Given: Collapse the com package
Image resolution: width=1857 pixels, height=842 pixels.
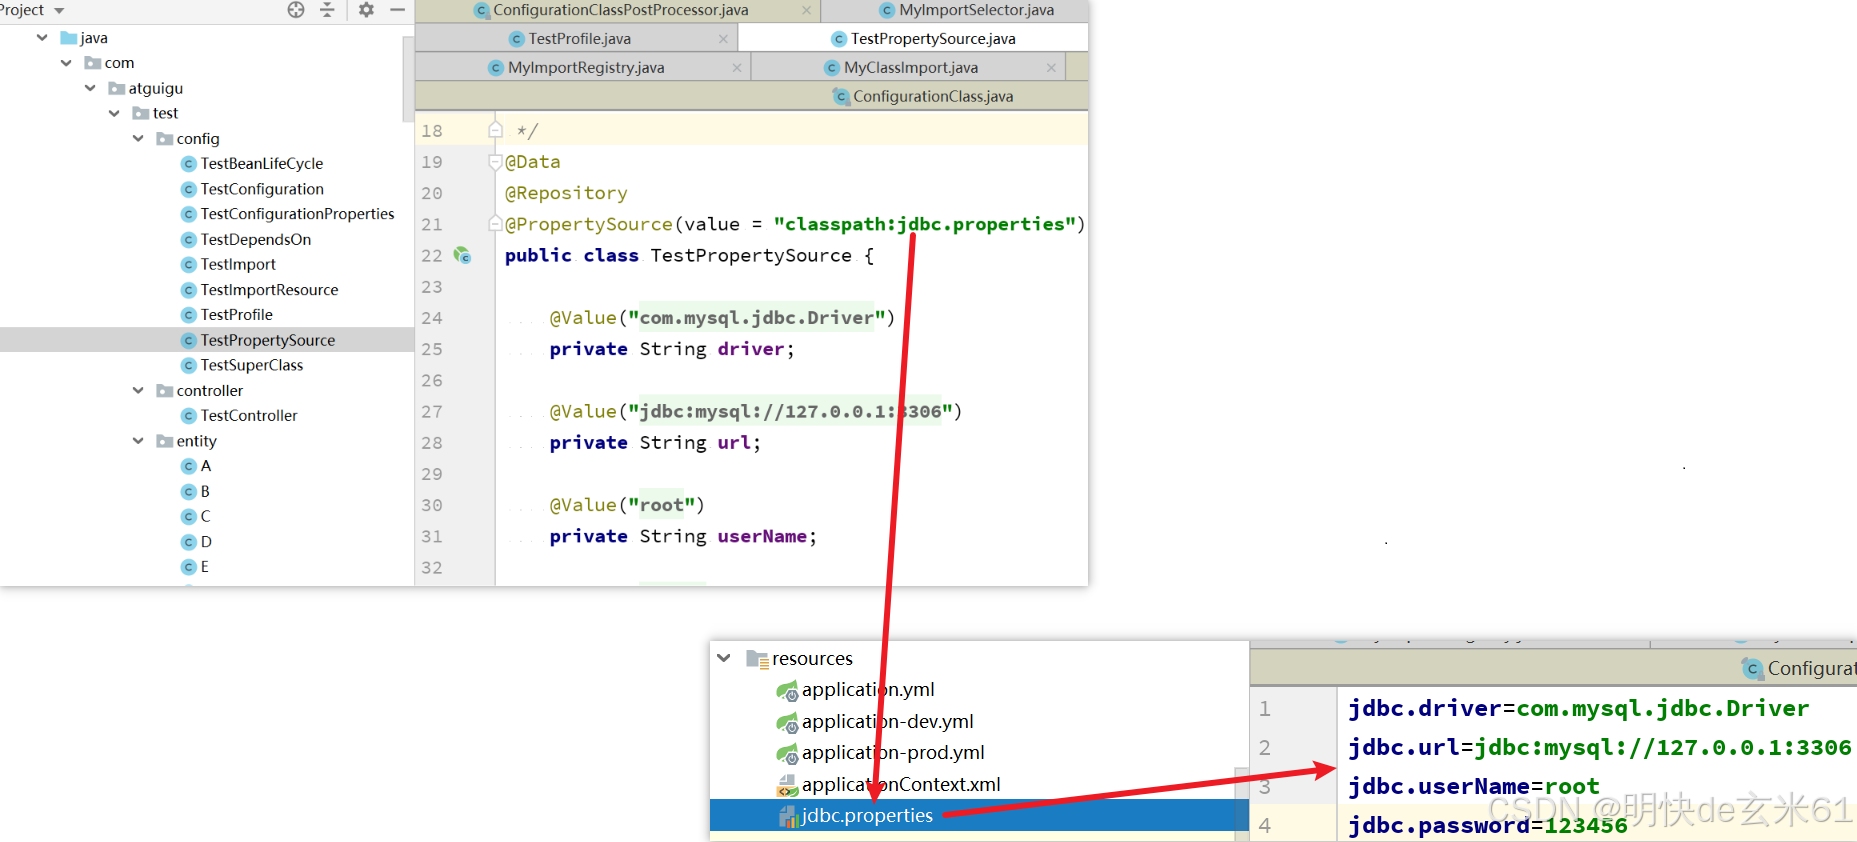Looking at the screenshot, I should click(x=66, y=63).
